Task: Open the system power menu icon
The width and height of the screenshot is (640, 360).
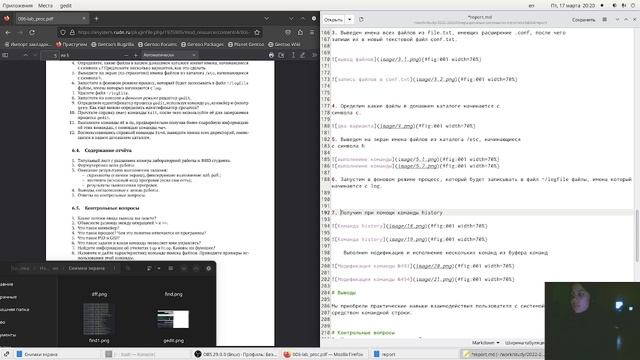Action: click(x=633, y=5)
